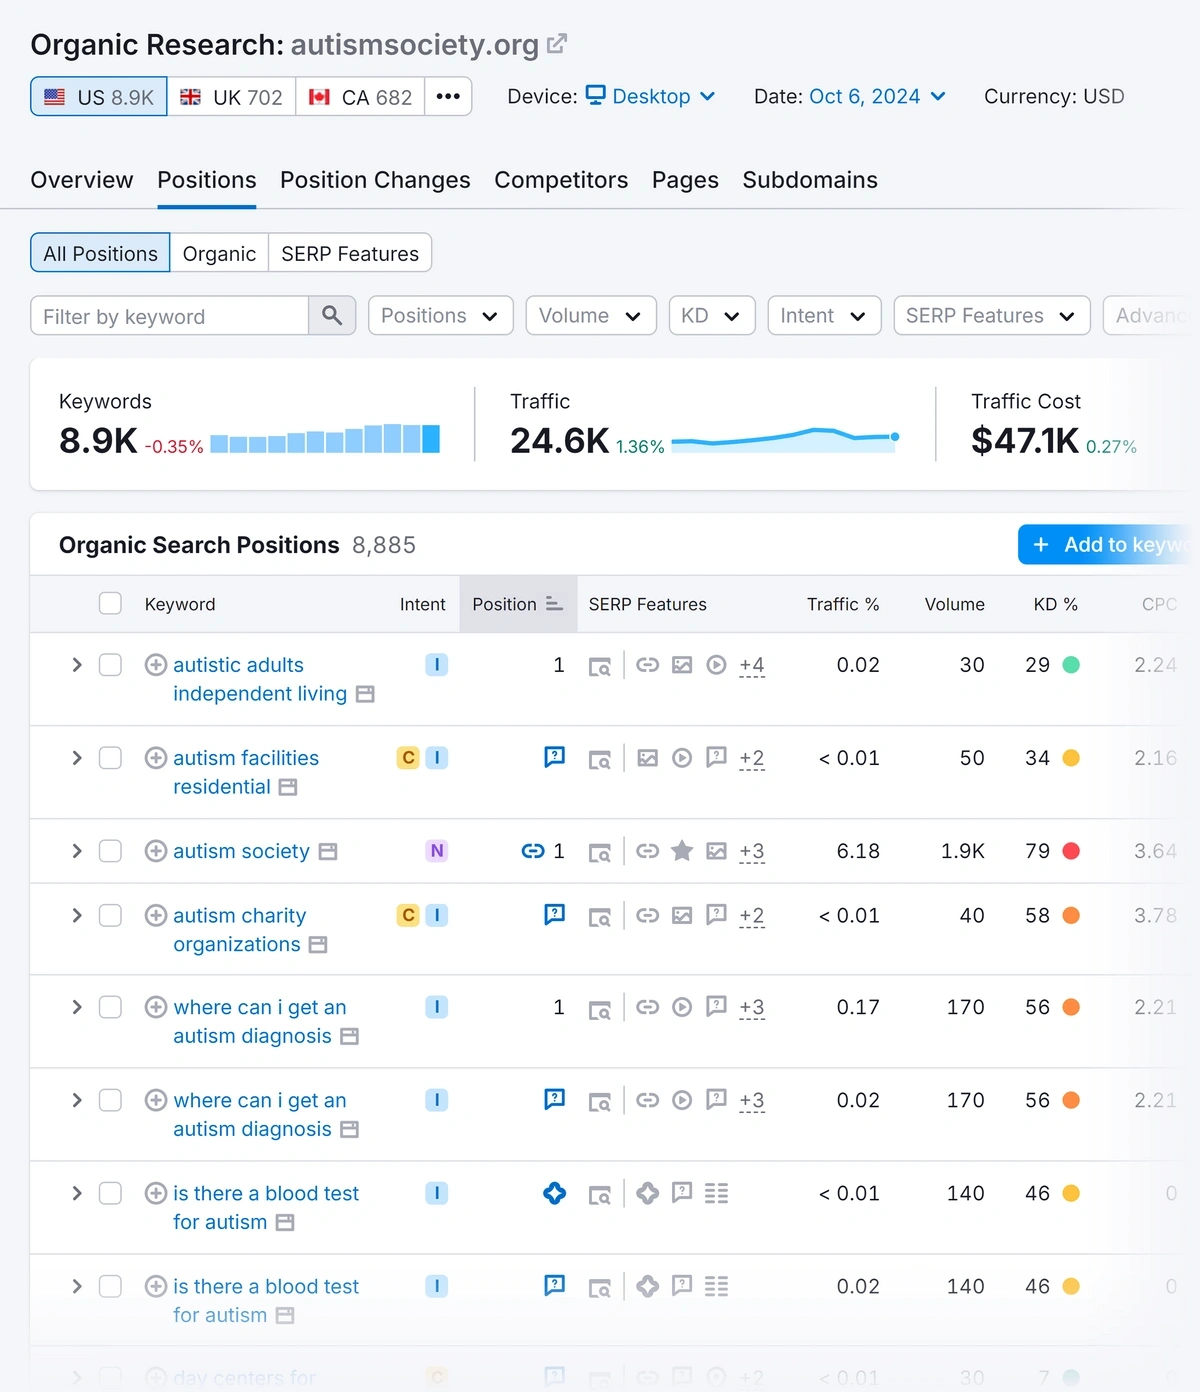Click Navigational intent badge for 'autism society'
1200x1392 pixels.
coord(437,851)
